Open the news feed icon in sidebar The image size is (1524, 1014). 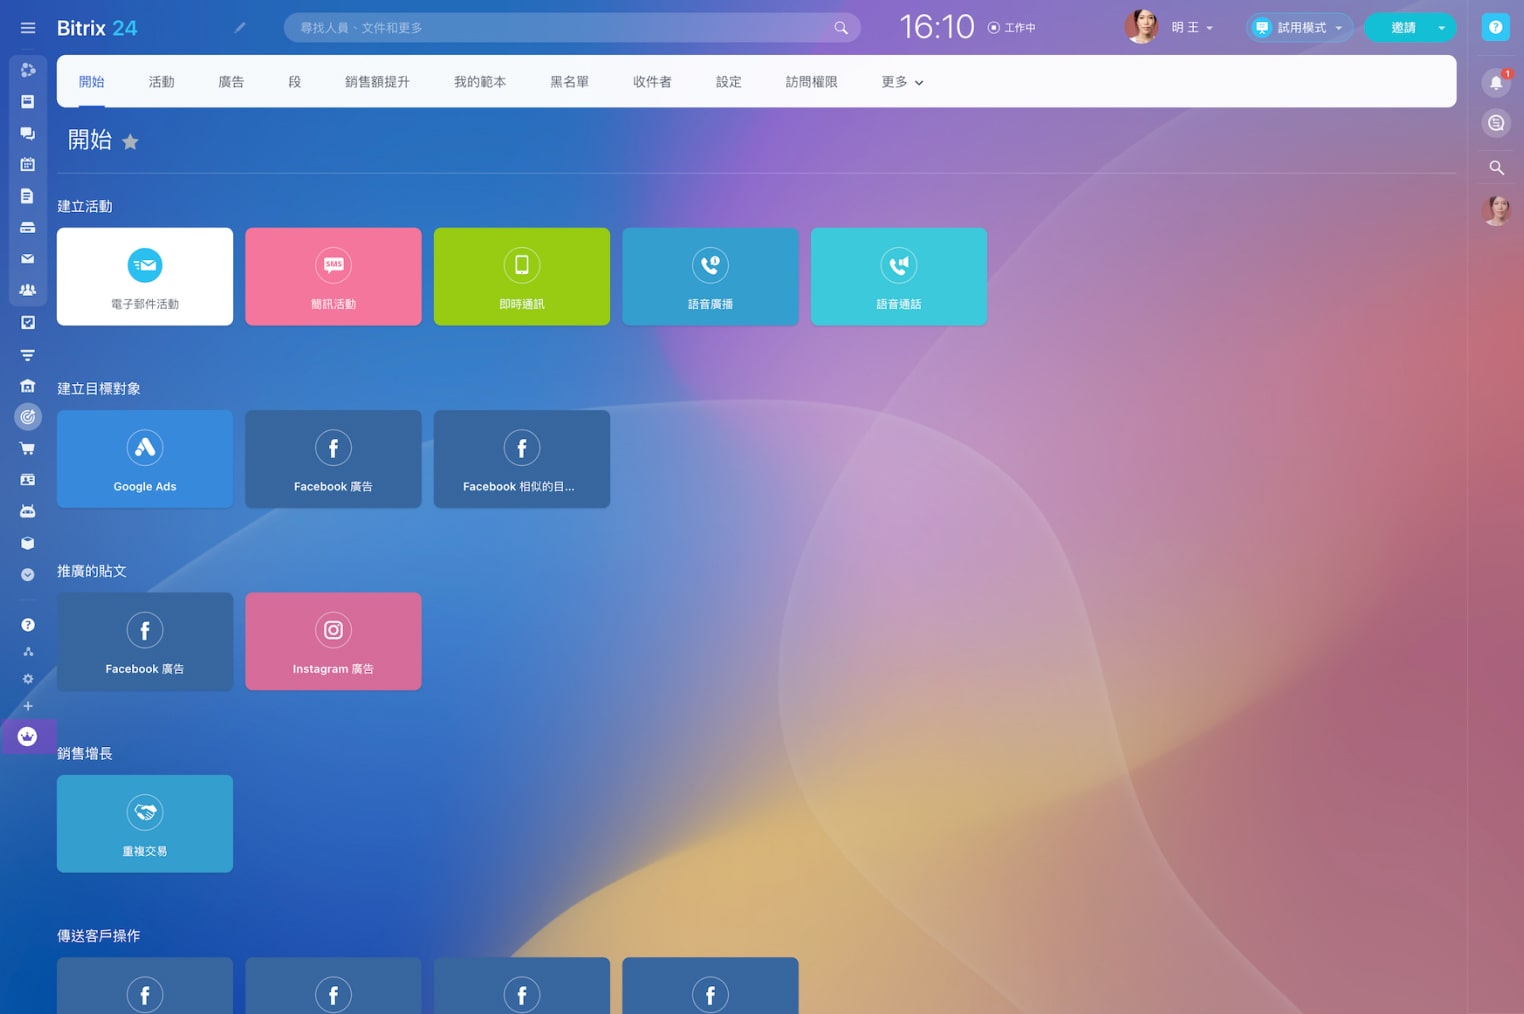click(x=28, y=102)
